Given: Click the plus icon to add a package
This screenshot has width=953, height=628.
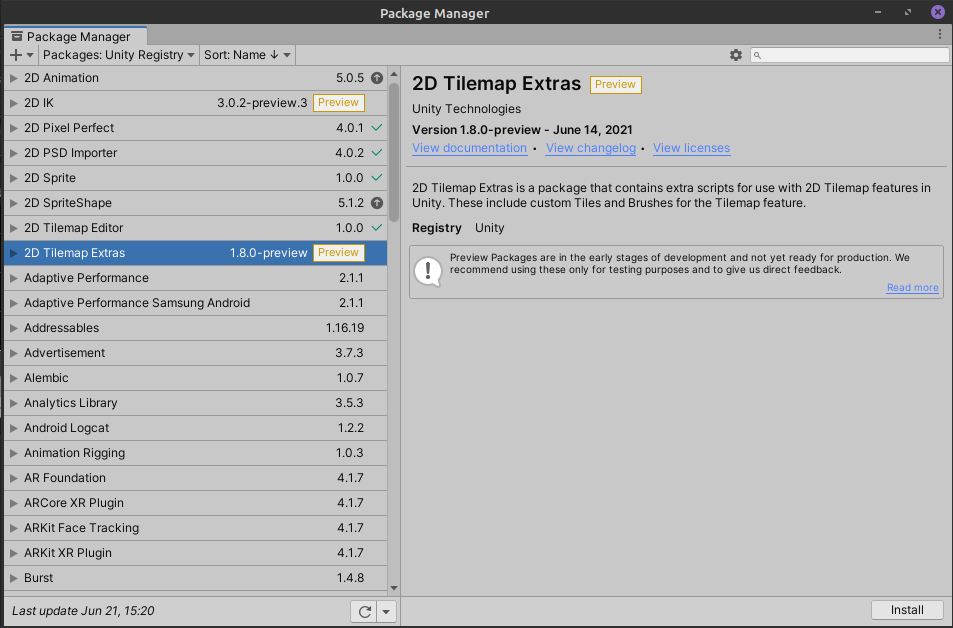Looking at the screenshot, I should point(16,55).
